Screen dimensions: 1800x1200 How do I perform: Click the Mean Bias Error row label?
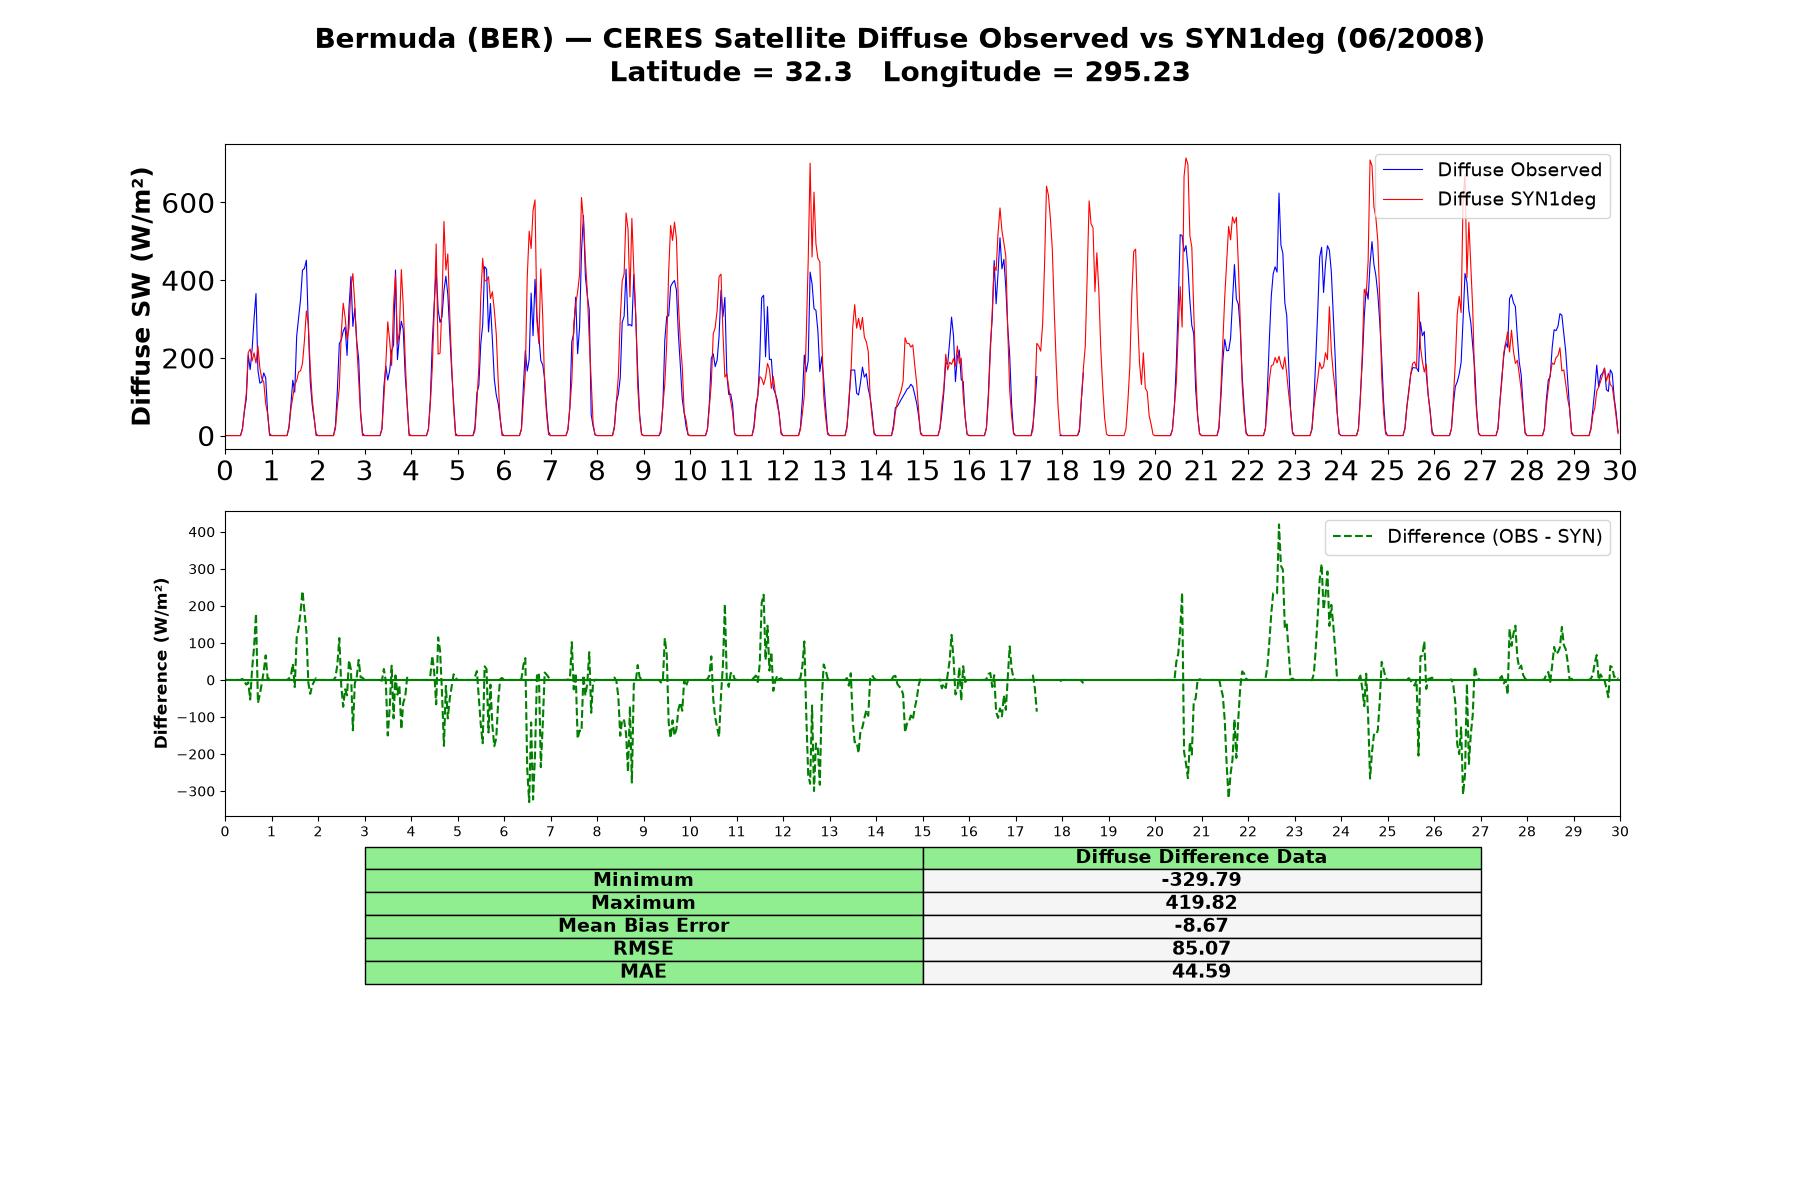643,926
